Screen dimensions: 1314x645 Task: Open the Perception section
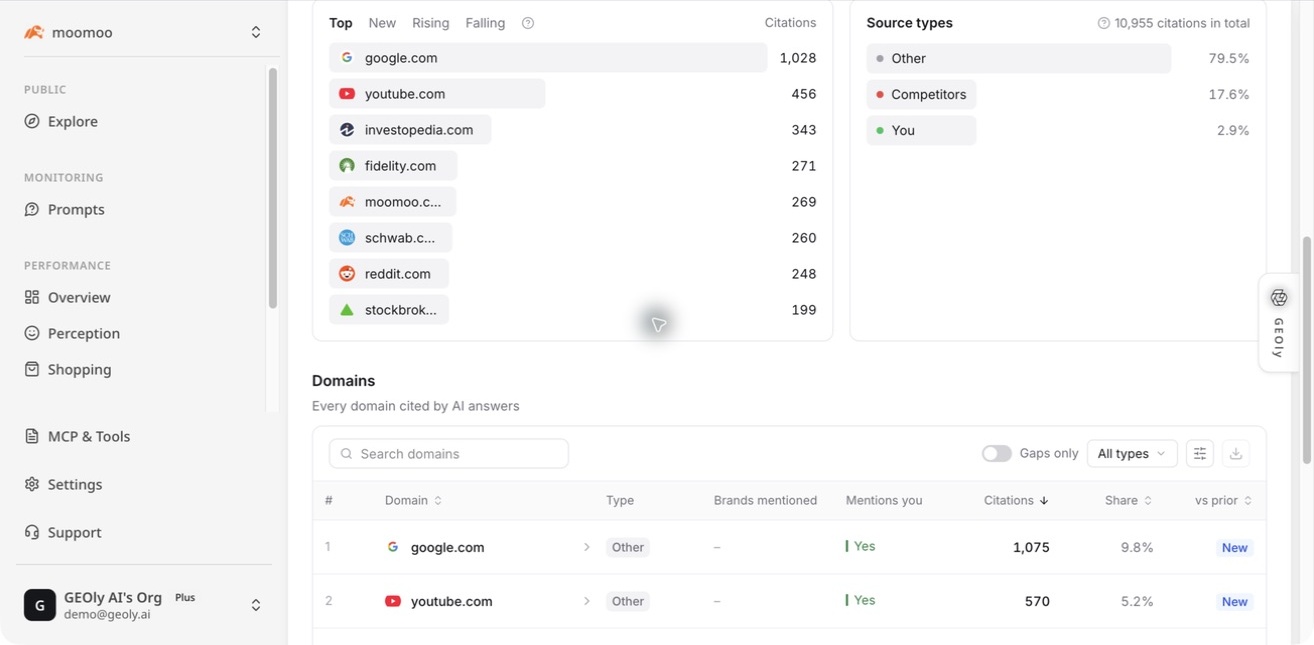tap(83, 333)
